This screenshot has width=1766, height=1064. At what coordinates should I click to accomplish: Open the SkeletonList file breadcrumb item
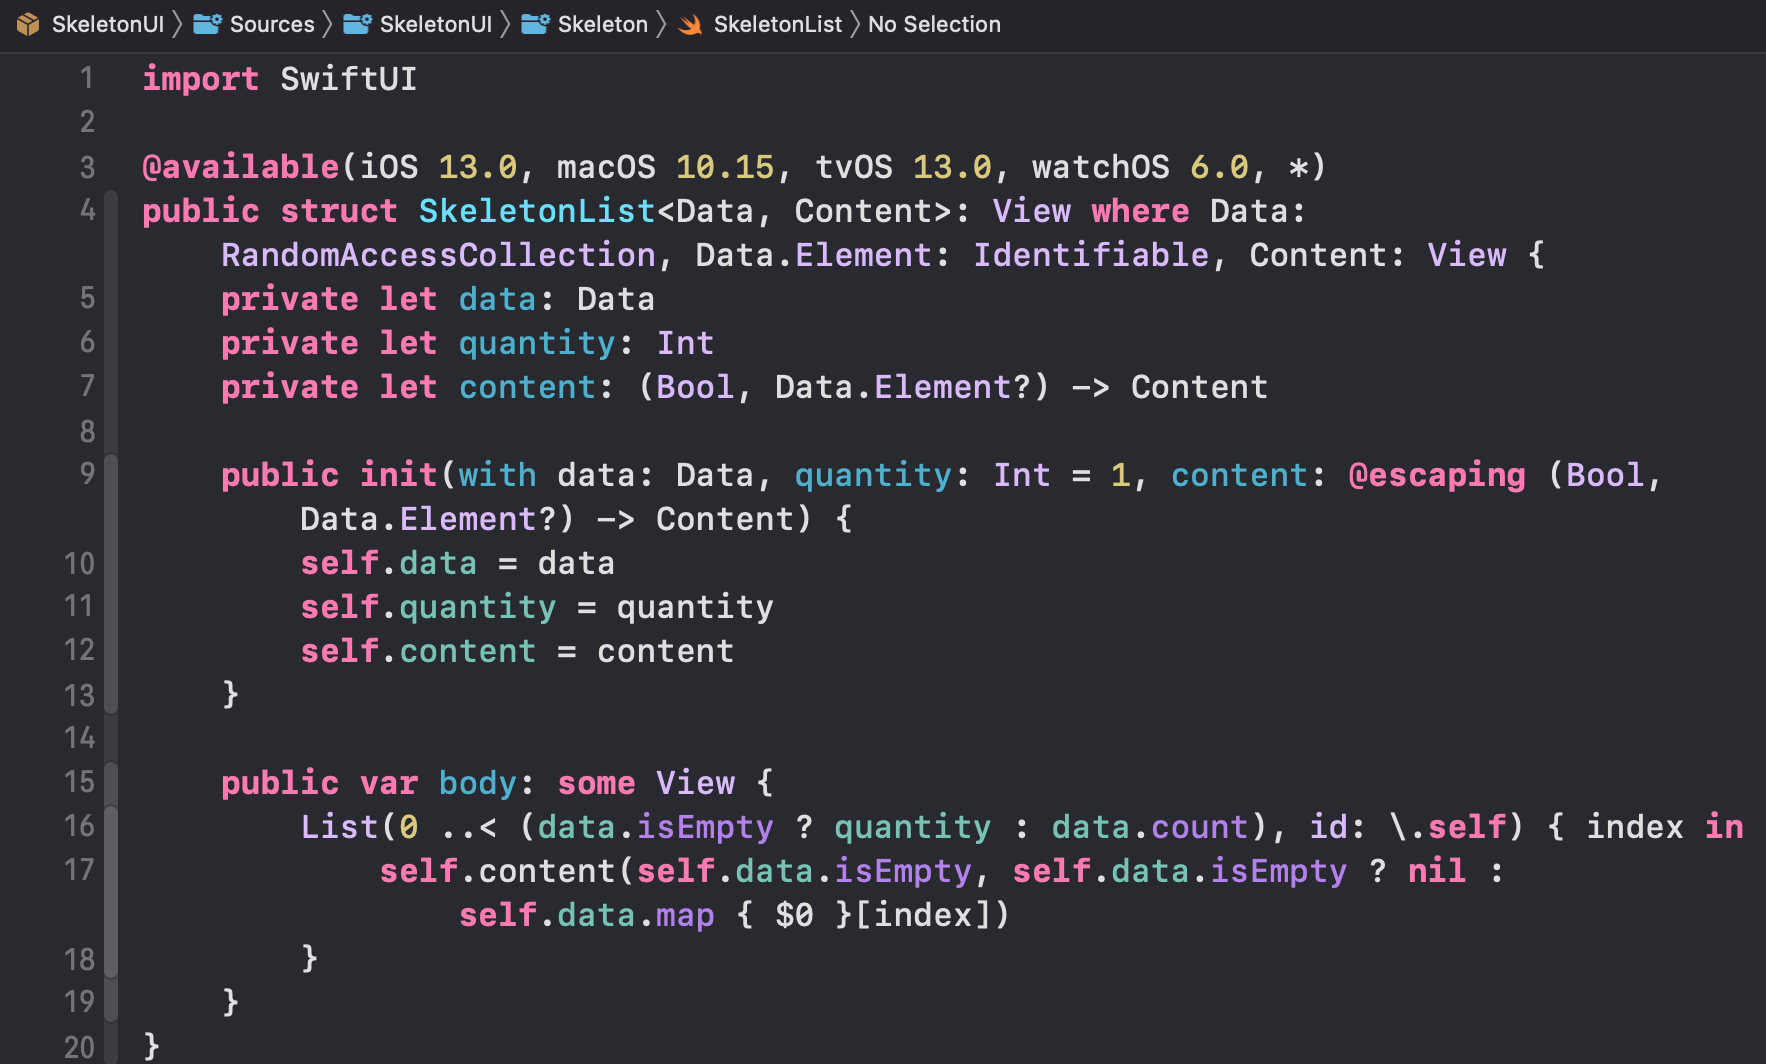pyautogui.click(x=777, y=24)
